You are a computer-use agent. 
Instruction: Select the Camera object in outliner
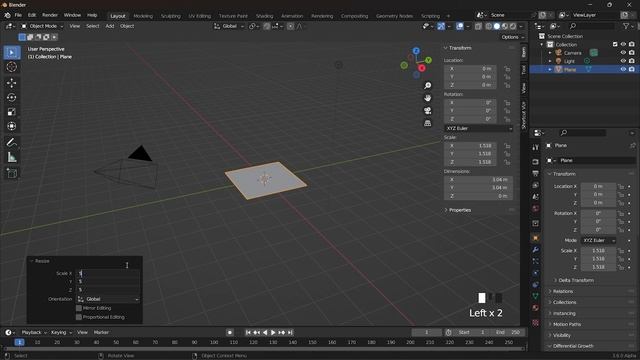click(x=572, y=53)
